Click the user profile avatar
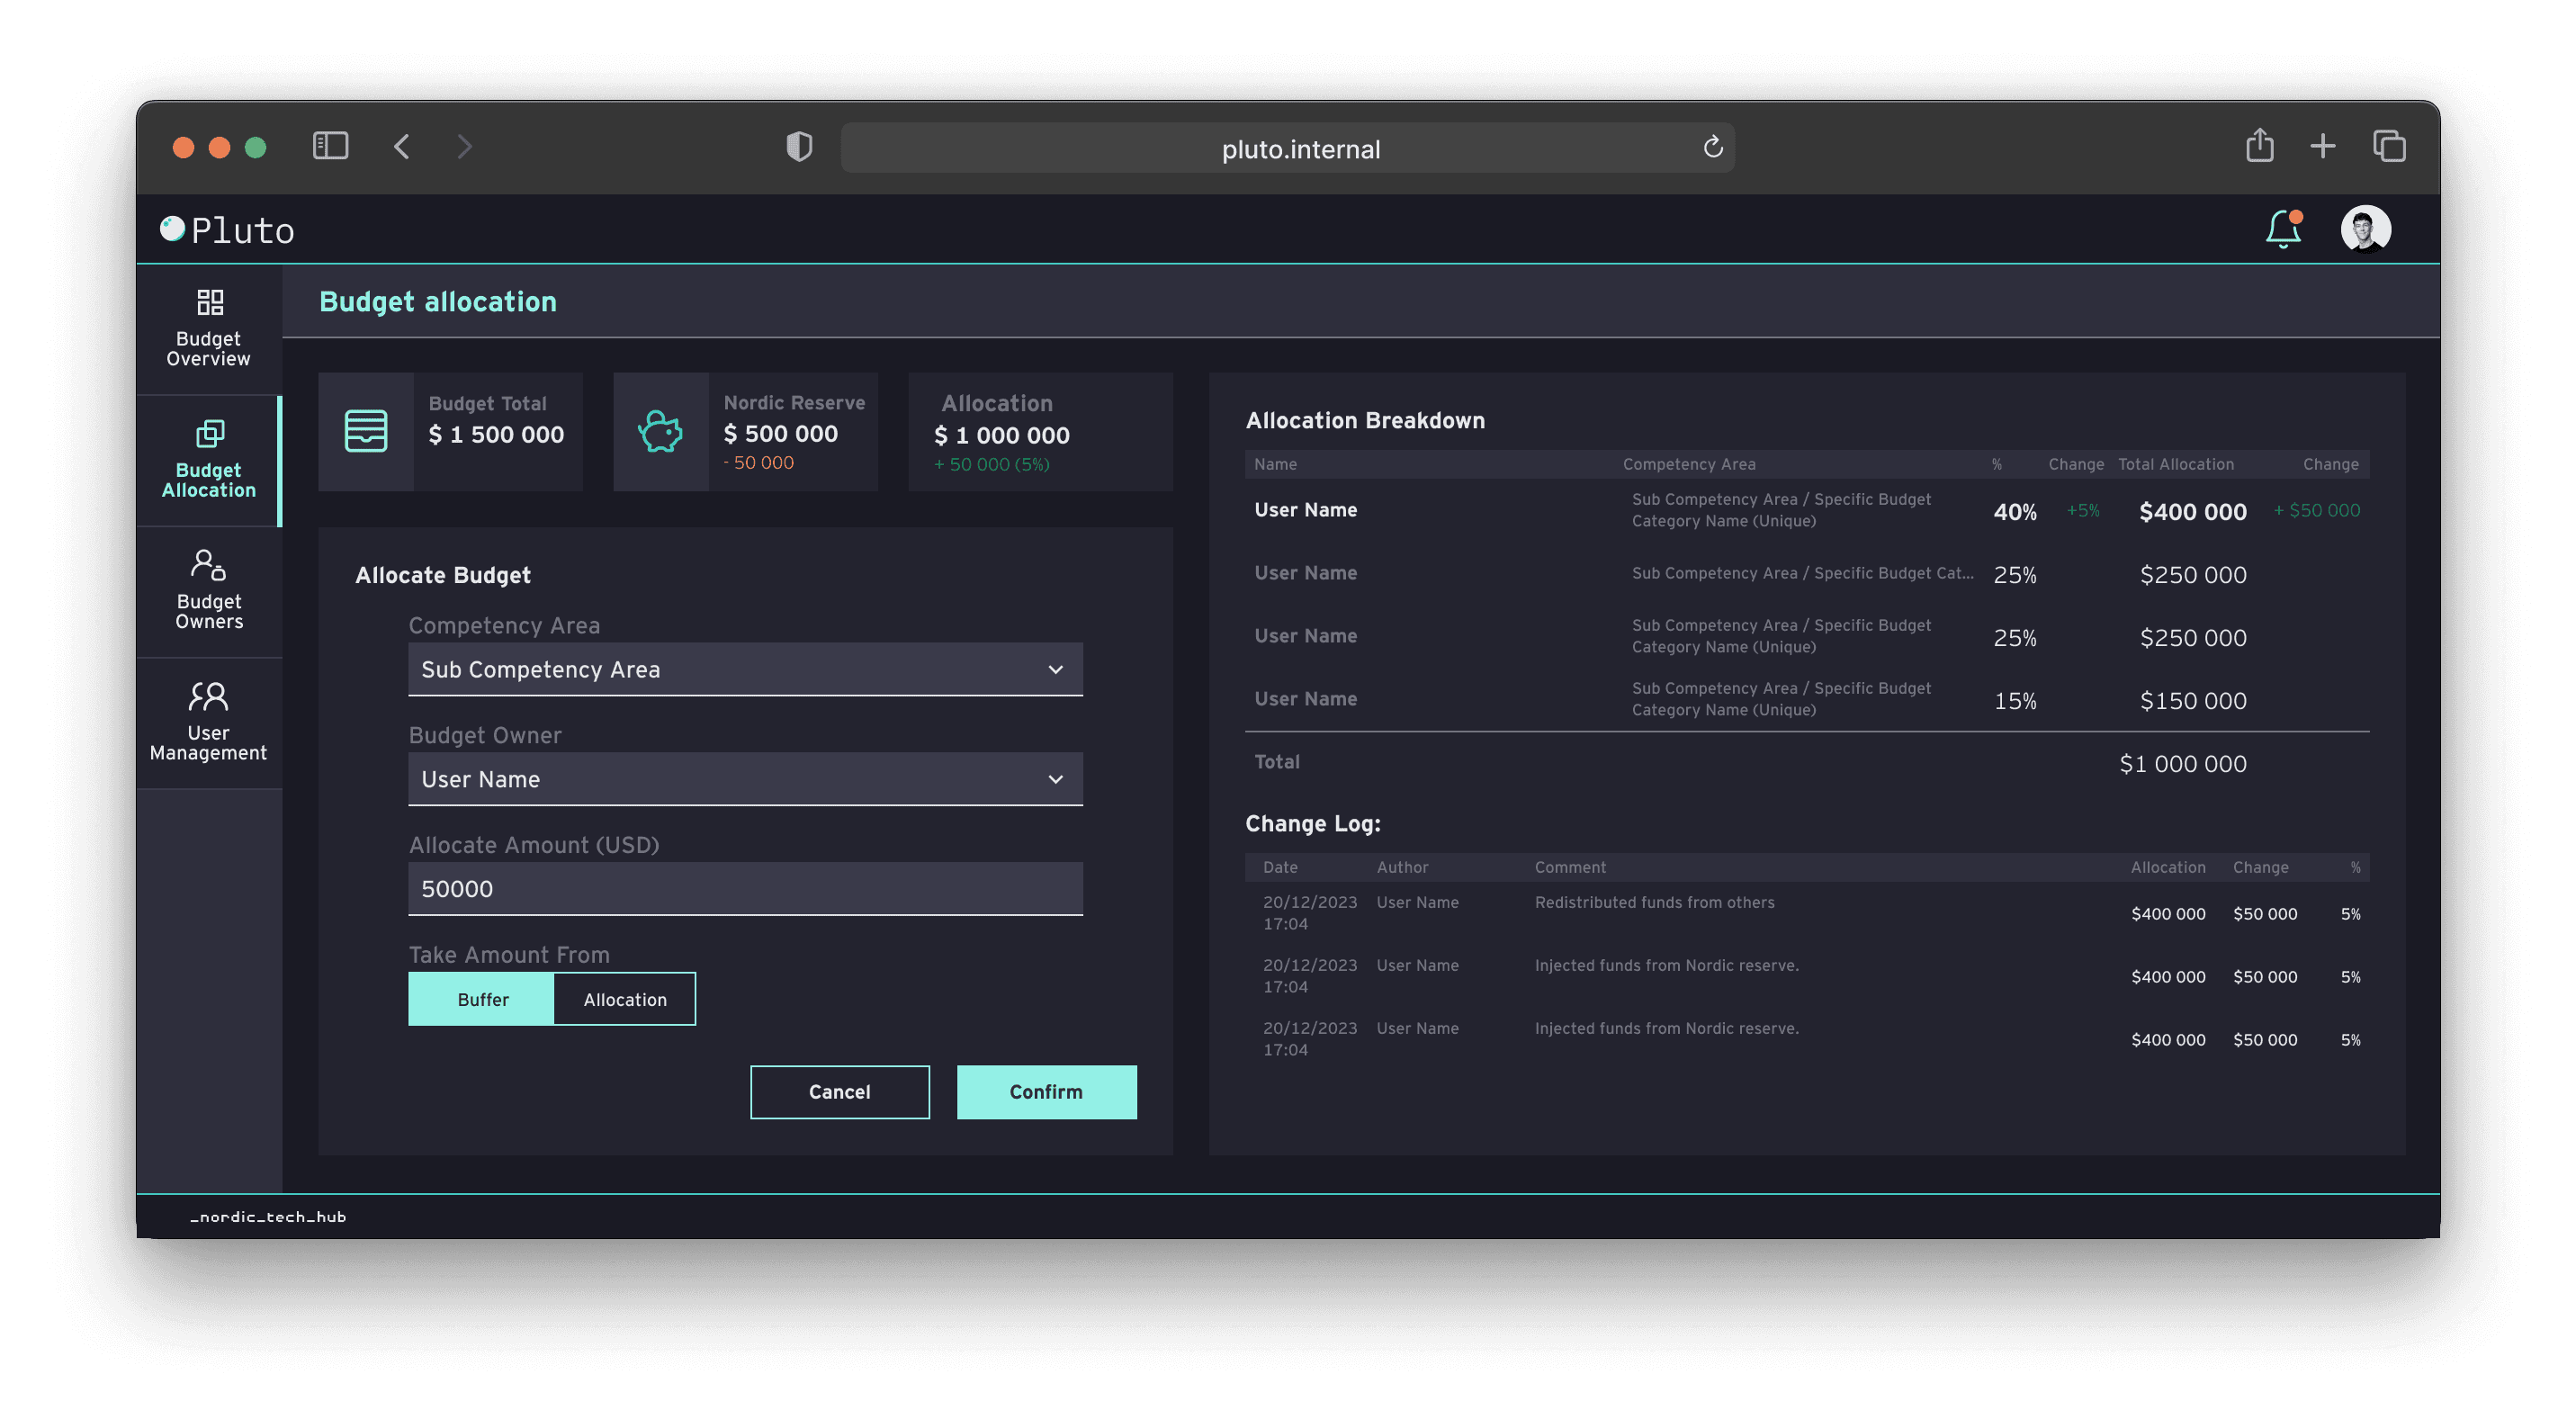 (x=2365, y=229)
